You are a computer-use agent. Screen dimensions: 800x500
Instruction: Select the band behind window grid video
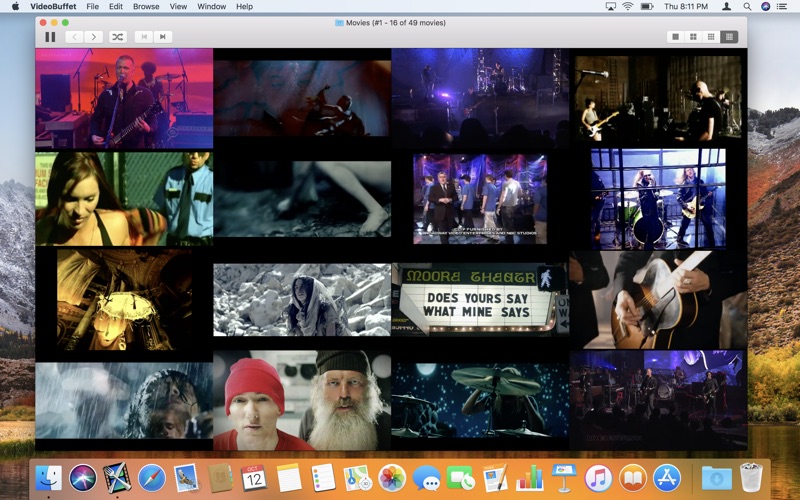click(x=658, y=199)
